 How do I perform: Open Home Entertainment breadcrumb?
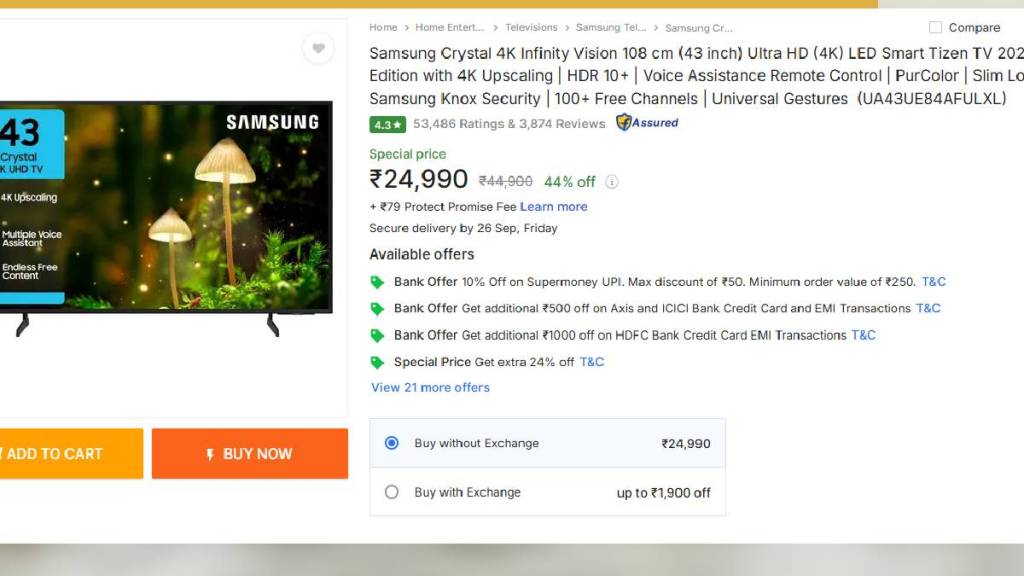pyautogui.click(x=449, y=28)
